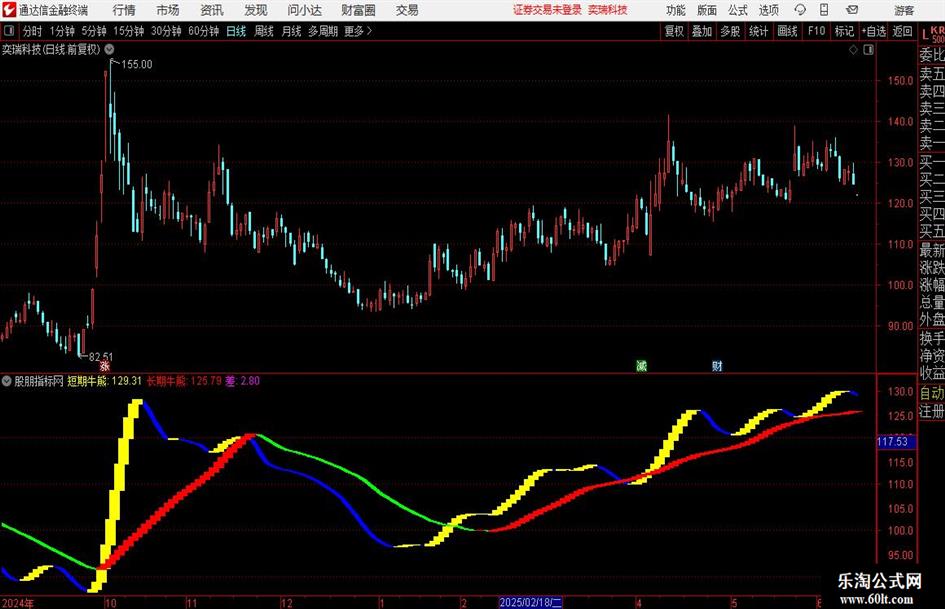The image size is (945, 609).
Task: Switch to 分时 chart period
Action: point(33,31)
